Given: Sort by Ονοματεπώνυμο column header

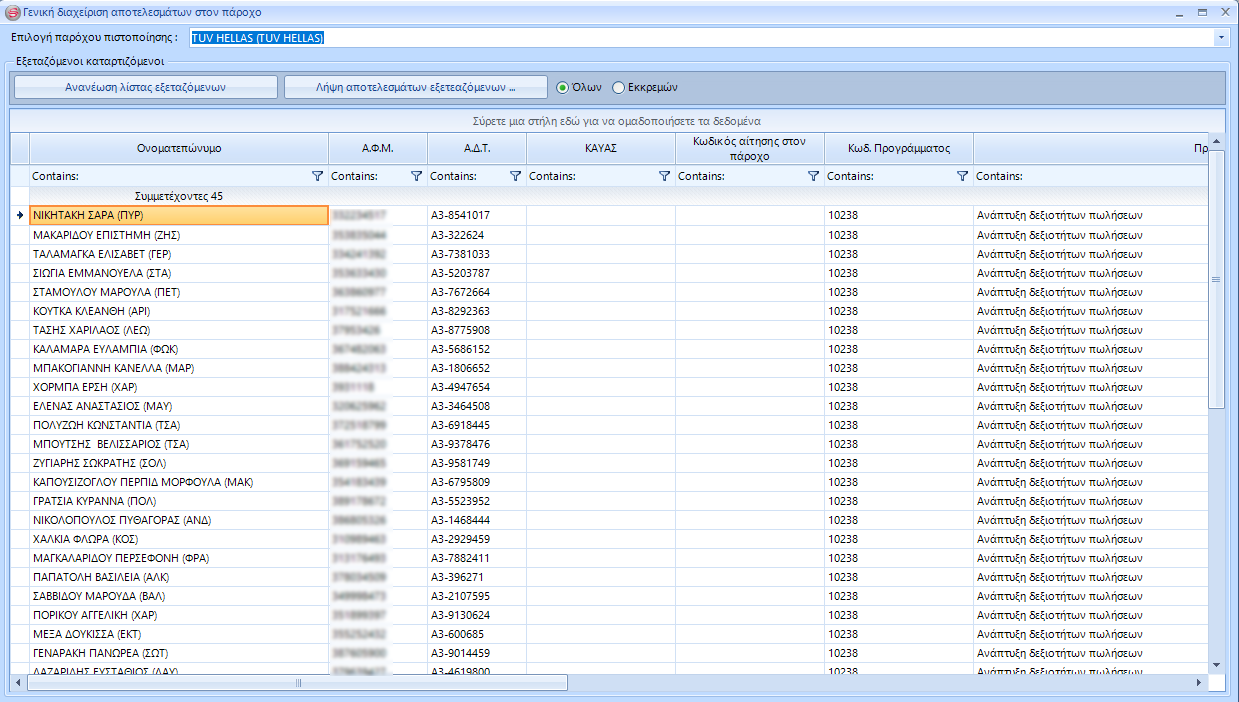Looking at the screenshot, I should click(x=179, y=148).
